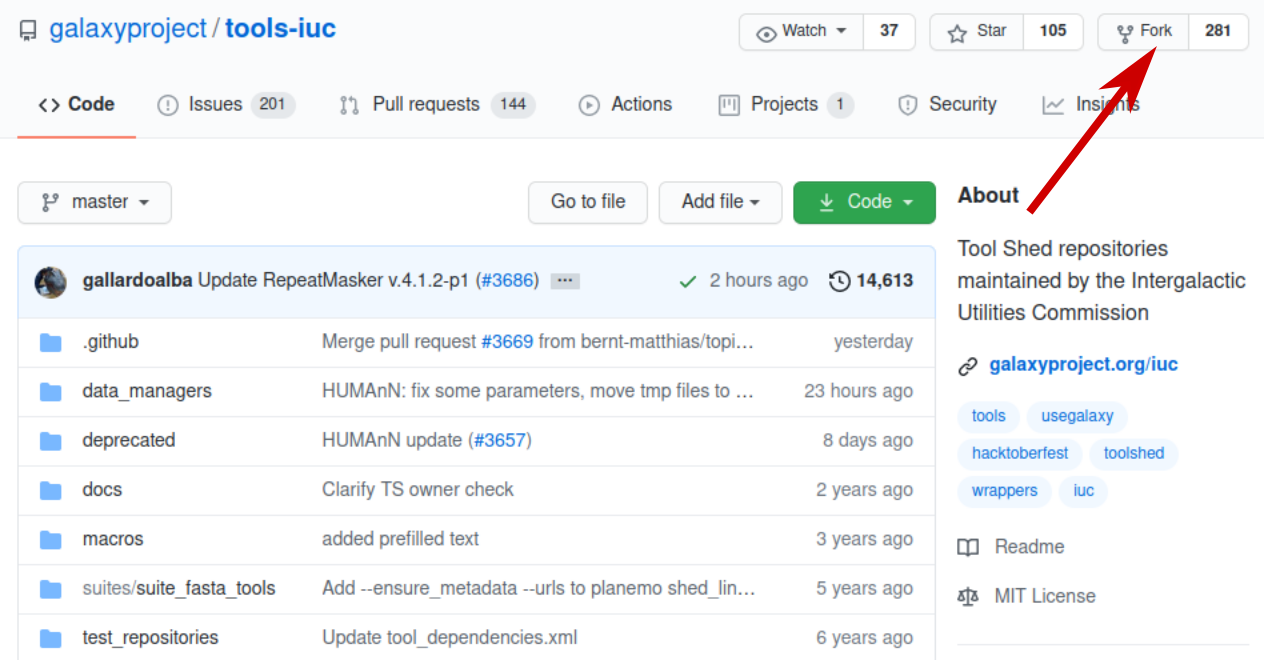Open the master branch dropdown
The width and height of the screenshot is (1264, 660).
click(95, 202)
